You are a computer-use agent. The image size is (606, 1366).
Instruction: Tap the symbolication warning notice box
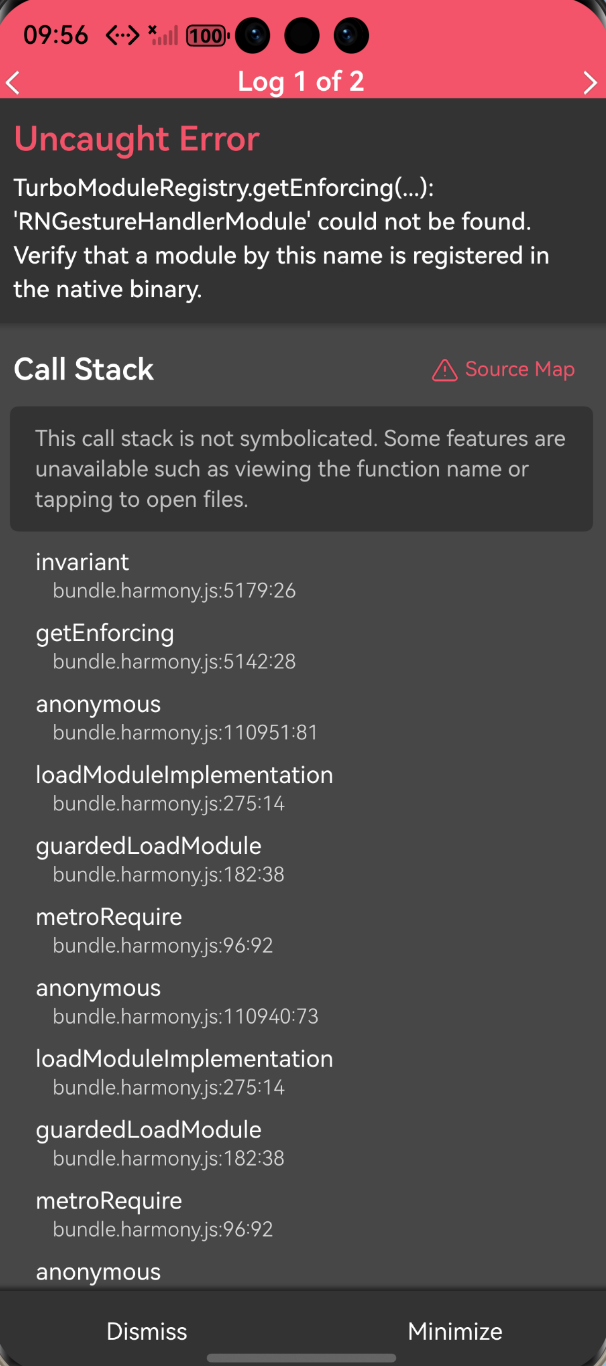point(301,468)
